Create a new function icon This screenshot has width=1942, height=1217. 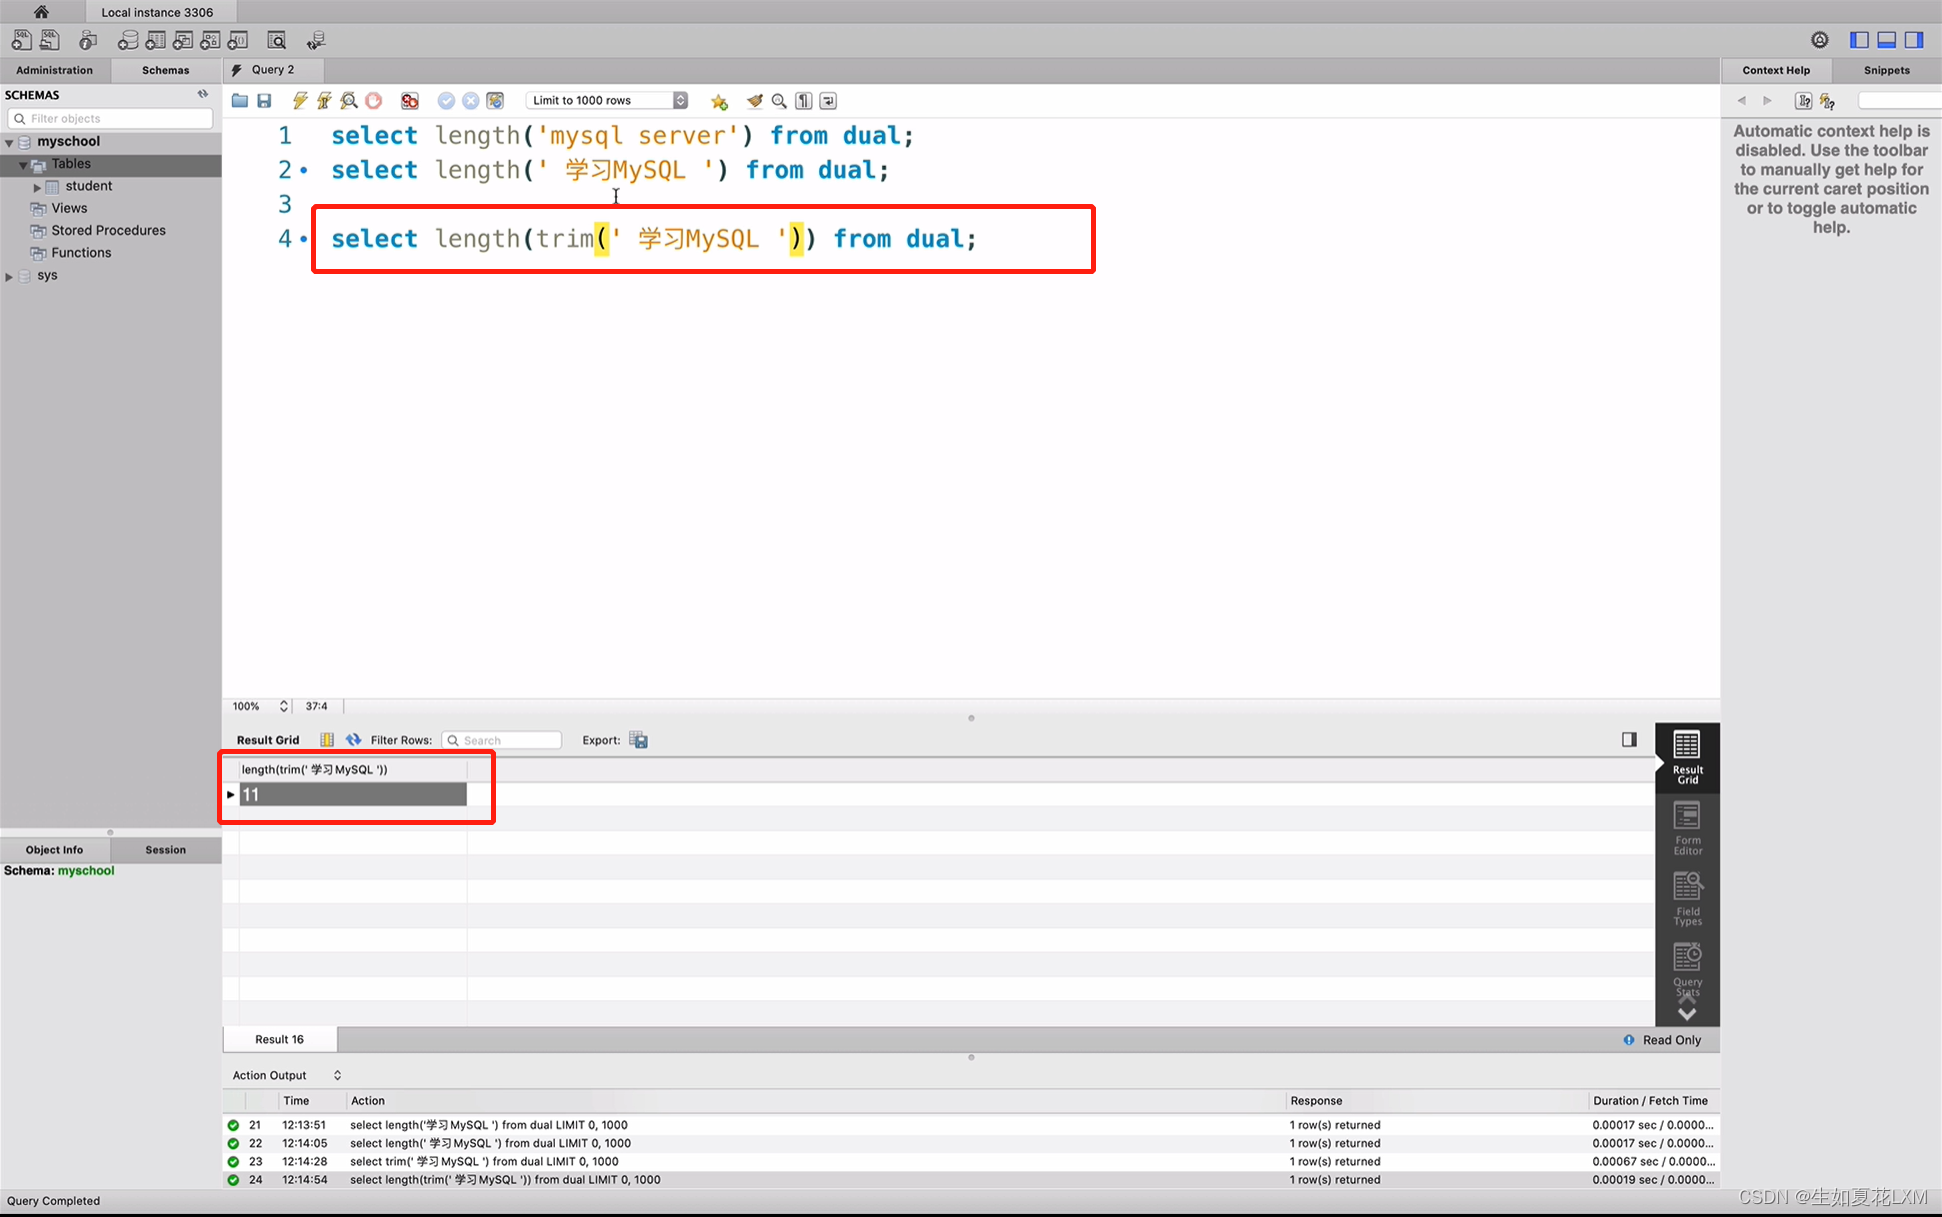coord(238,40)
